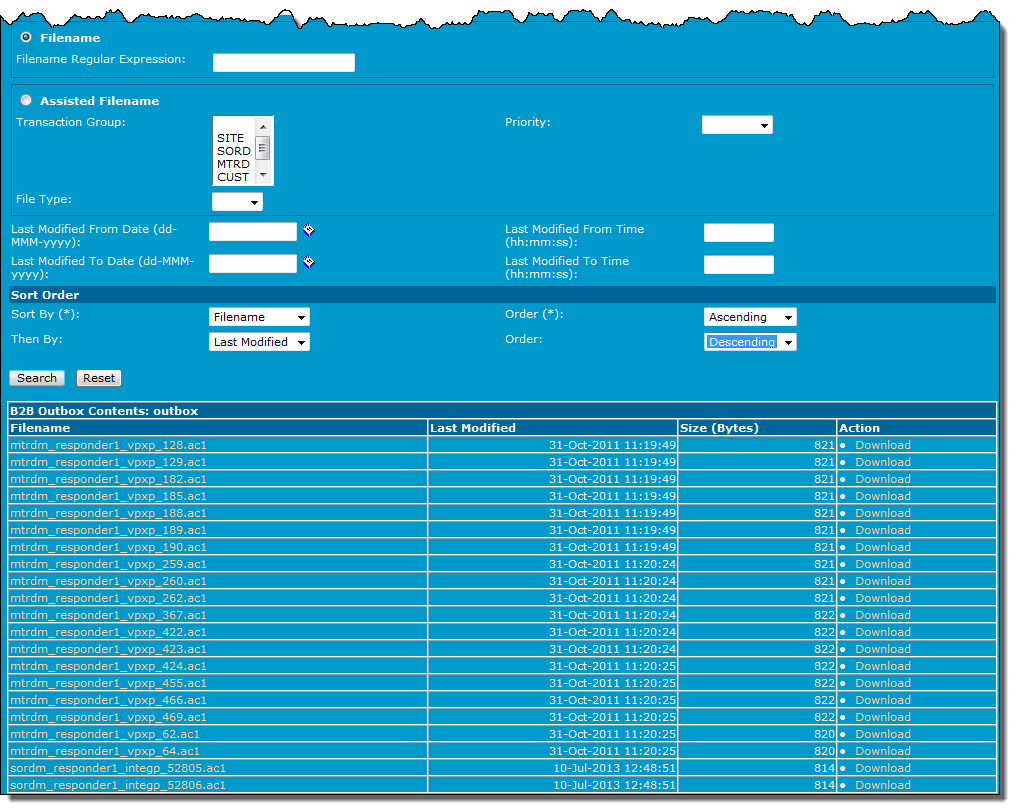Open calendar picker for Last Modified From Date
Viewport: 1016px width, 811px height.
(309, 231)
